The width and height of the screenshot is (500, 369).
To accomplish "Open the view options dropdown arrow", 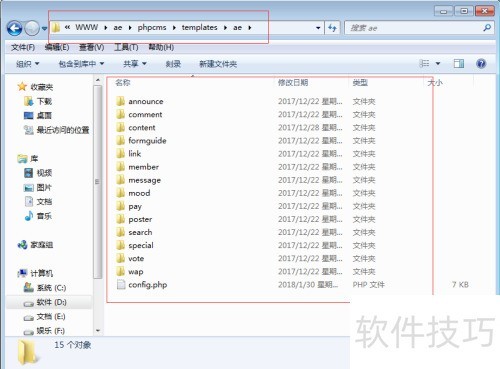I will tap(438, 63).
